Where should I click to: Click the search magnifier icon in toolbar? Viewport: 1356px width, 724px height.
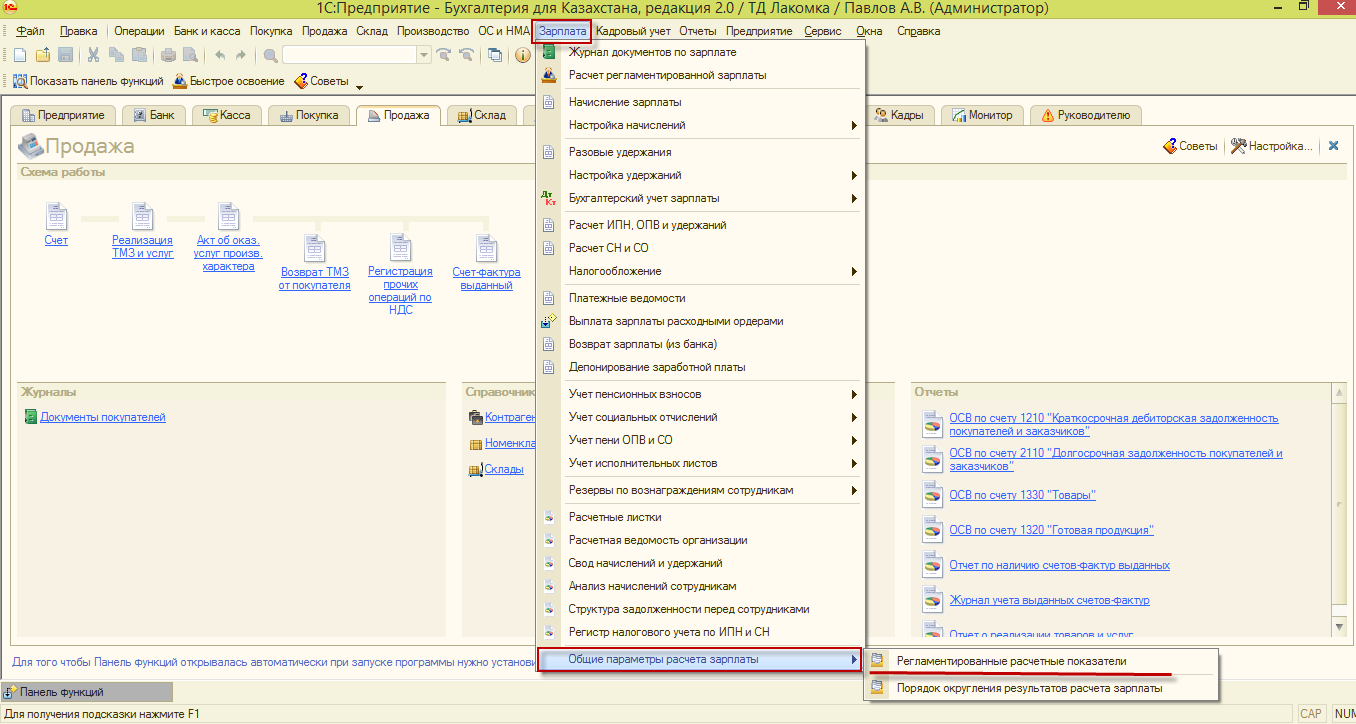(x=270, y=55)
